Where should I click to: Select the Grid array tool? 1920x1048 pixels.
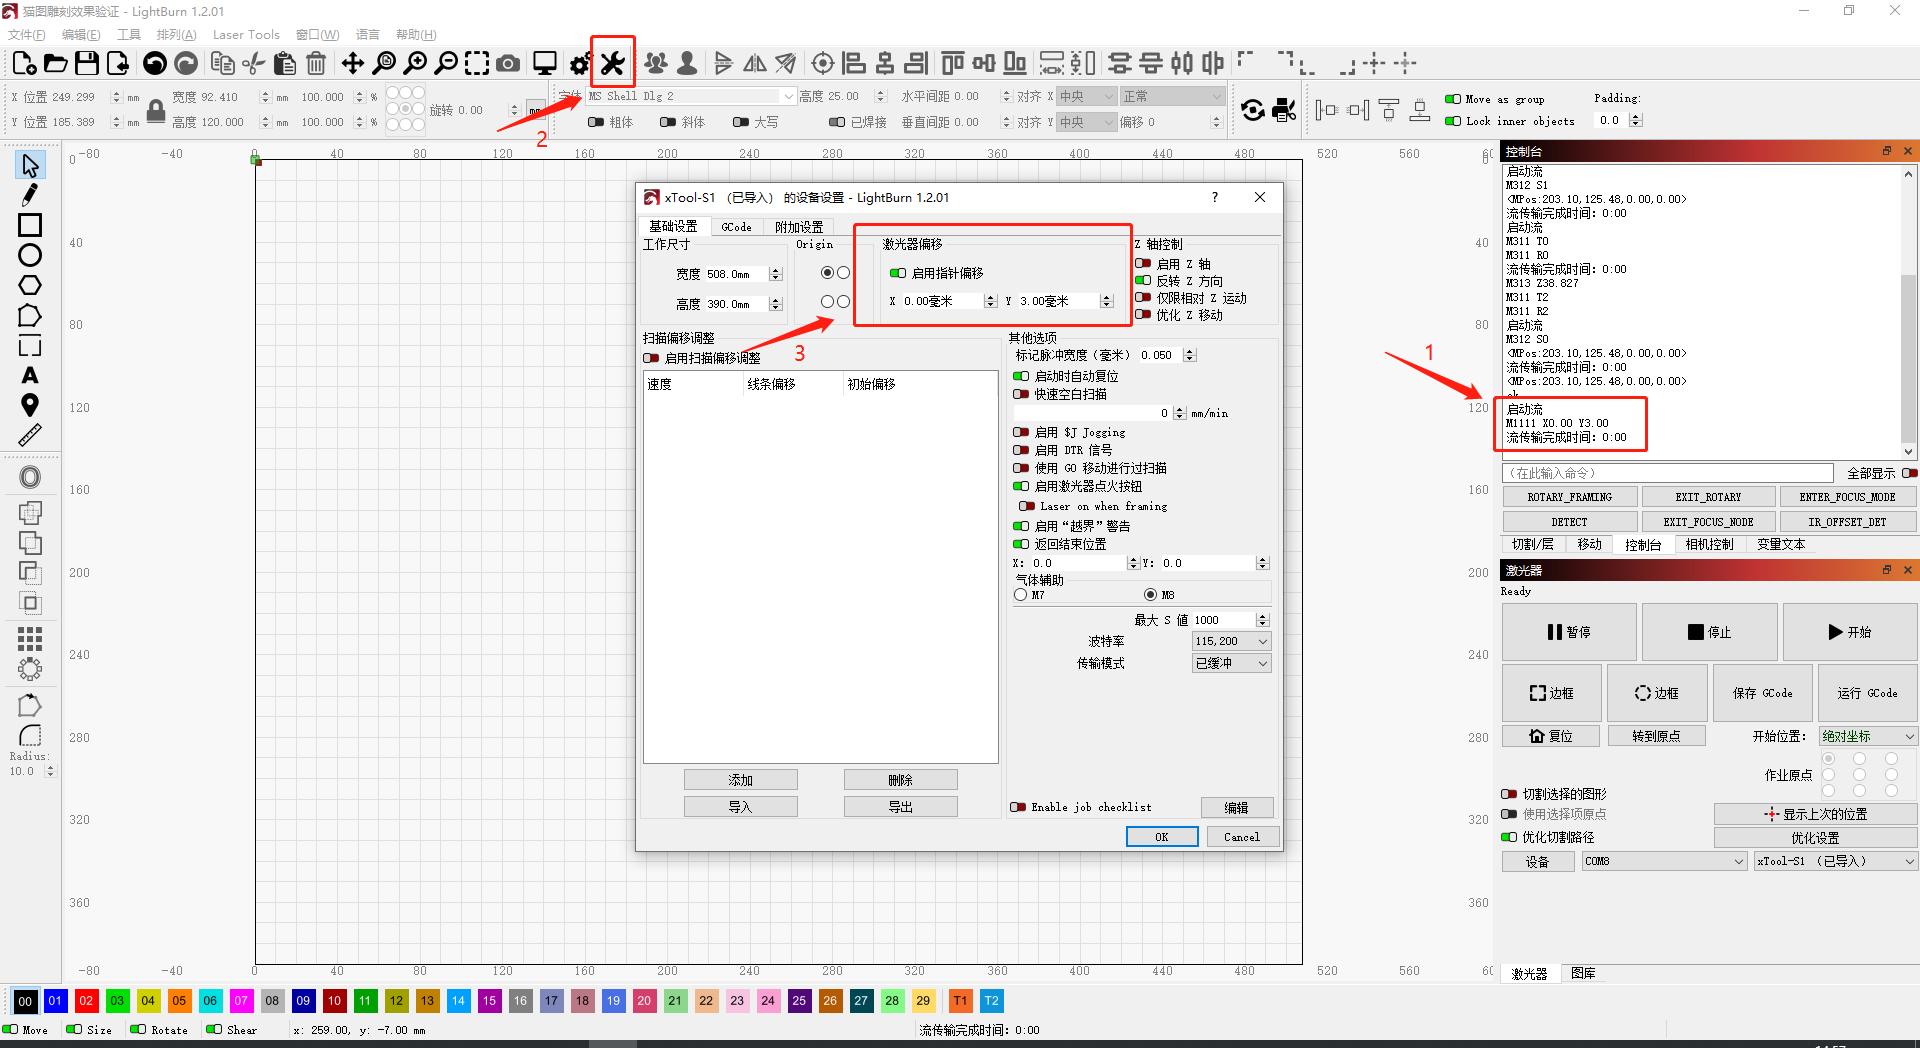click(30, 638)
